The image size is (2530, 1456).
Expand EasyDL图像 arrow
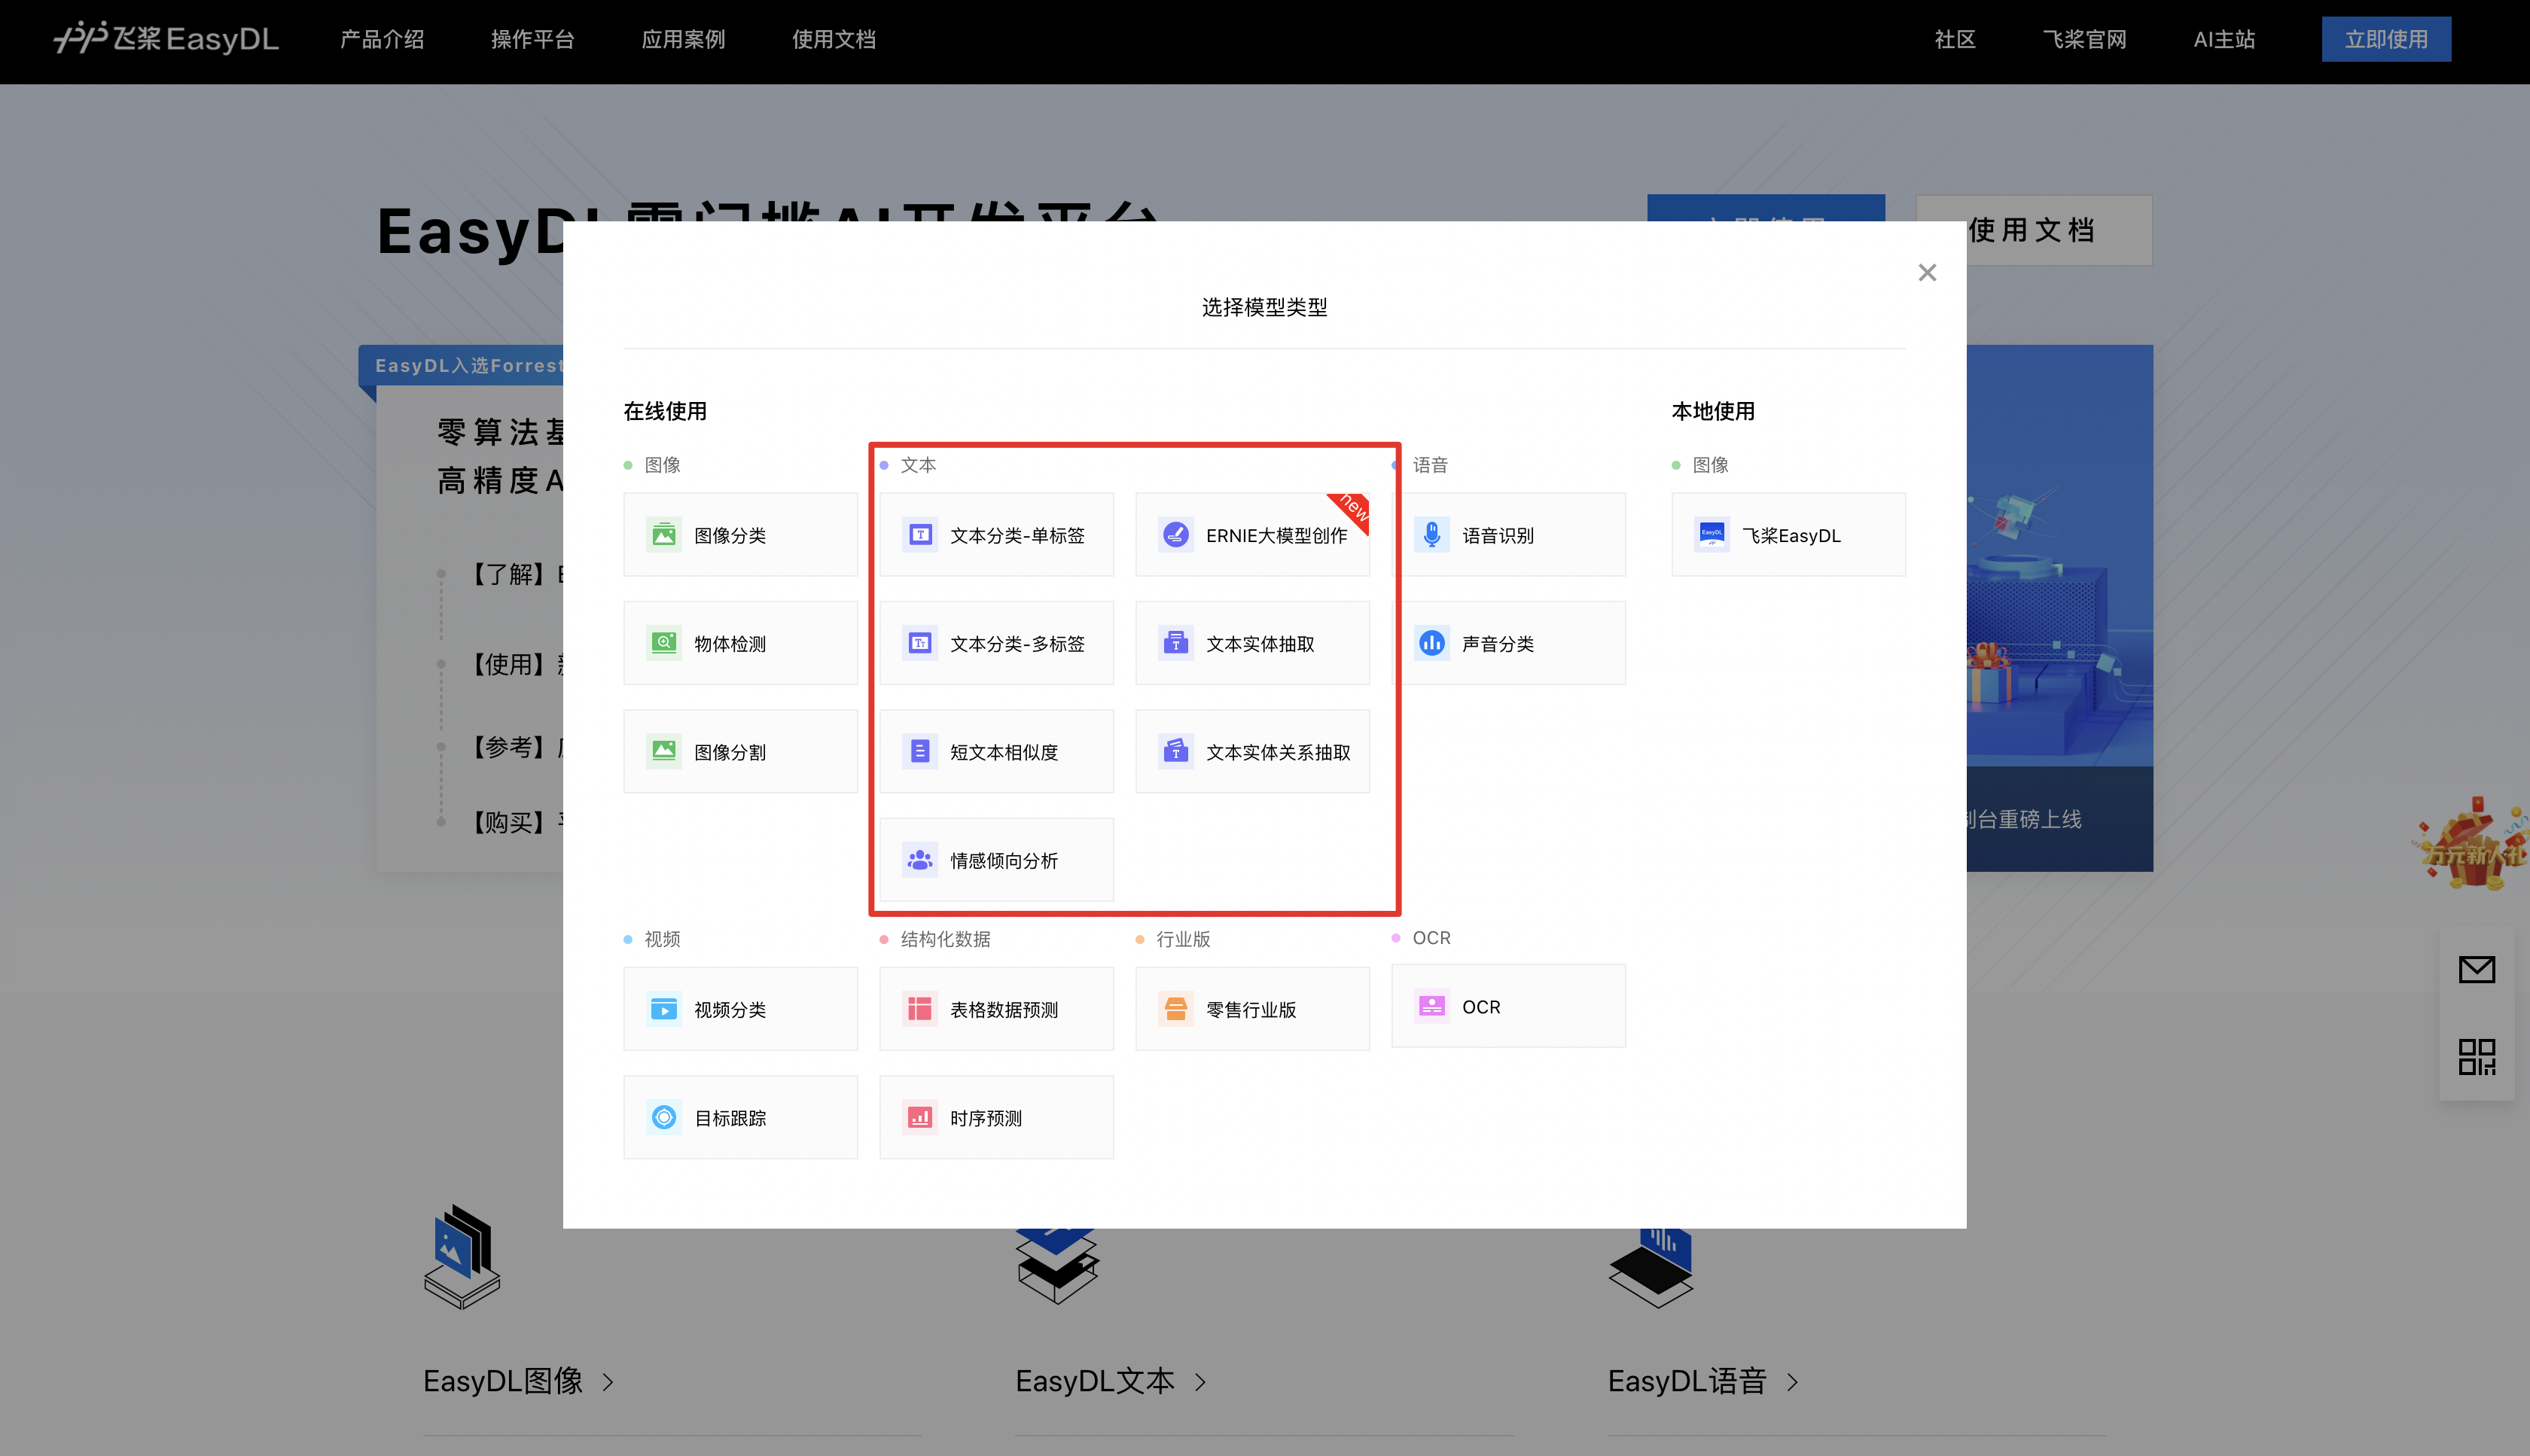tap(608, 1382)
